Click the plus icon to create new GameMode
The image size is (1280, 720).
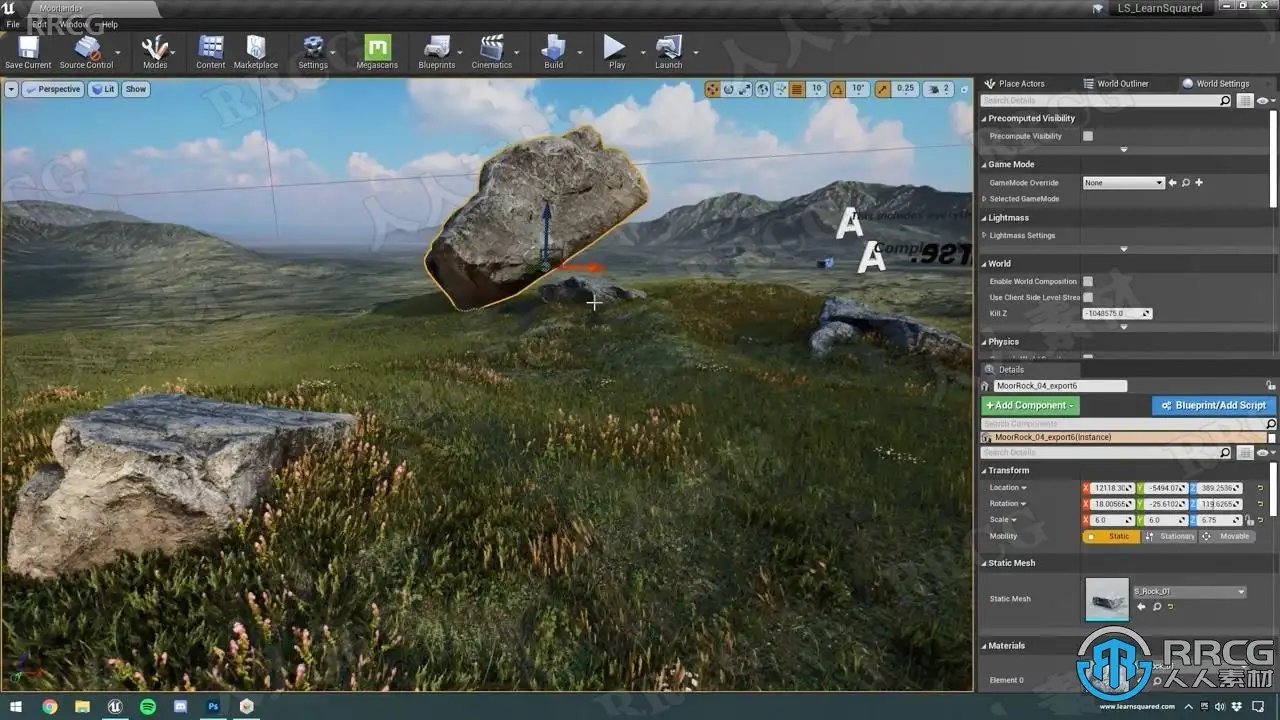tap(1199, 183)
